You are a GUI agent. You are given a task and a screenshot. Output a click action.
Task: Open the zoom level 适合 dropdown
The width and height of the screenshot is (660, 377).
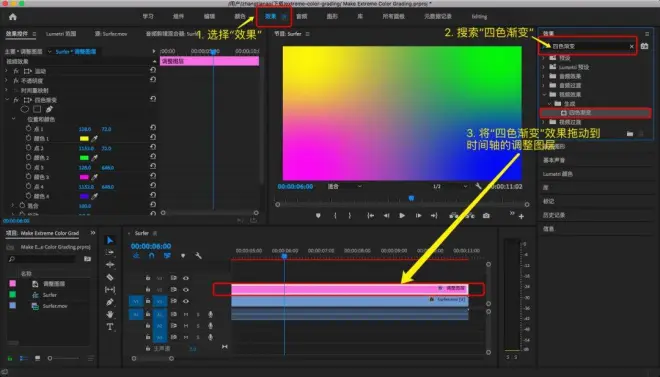[x=345, y=186]
